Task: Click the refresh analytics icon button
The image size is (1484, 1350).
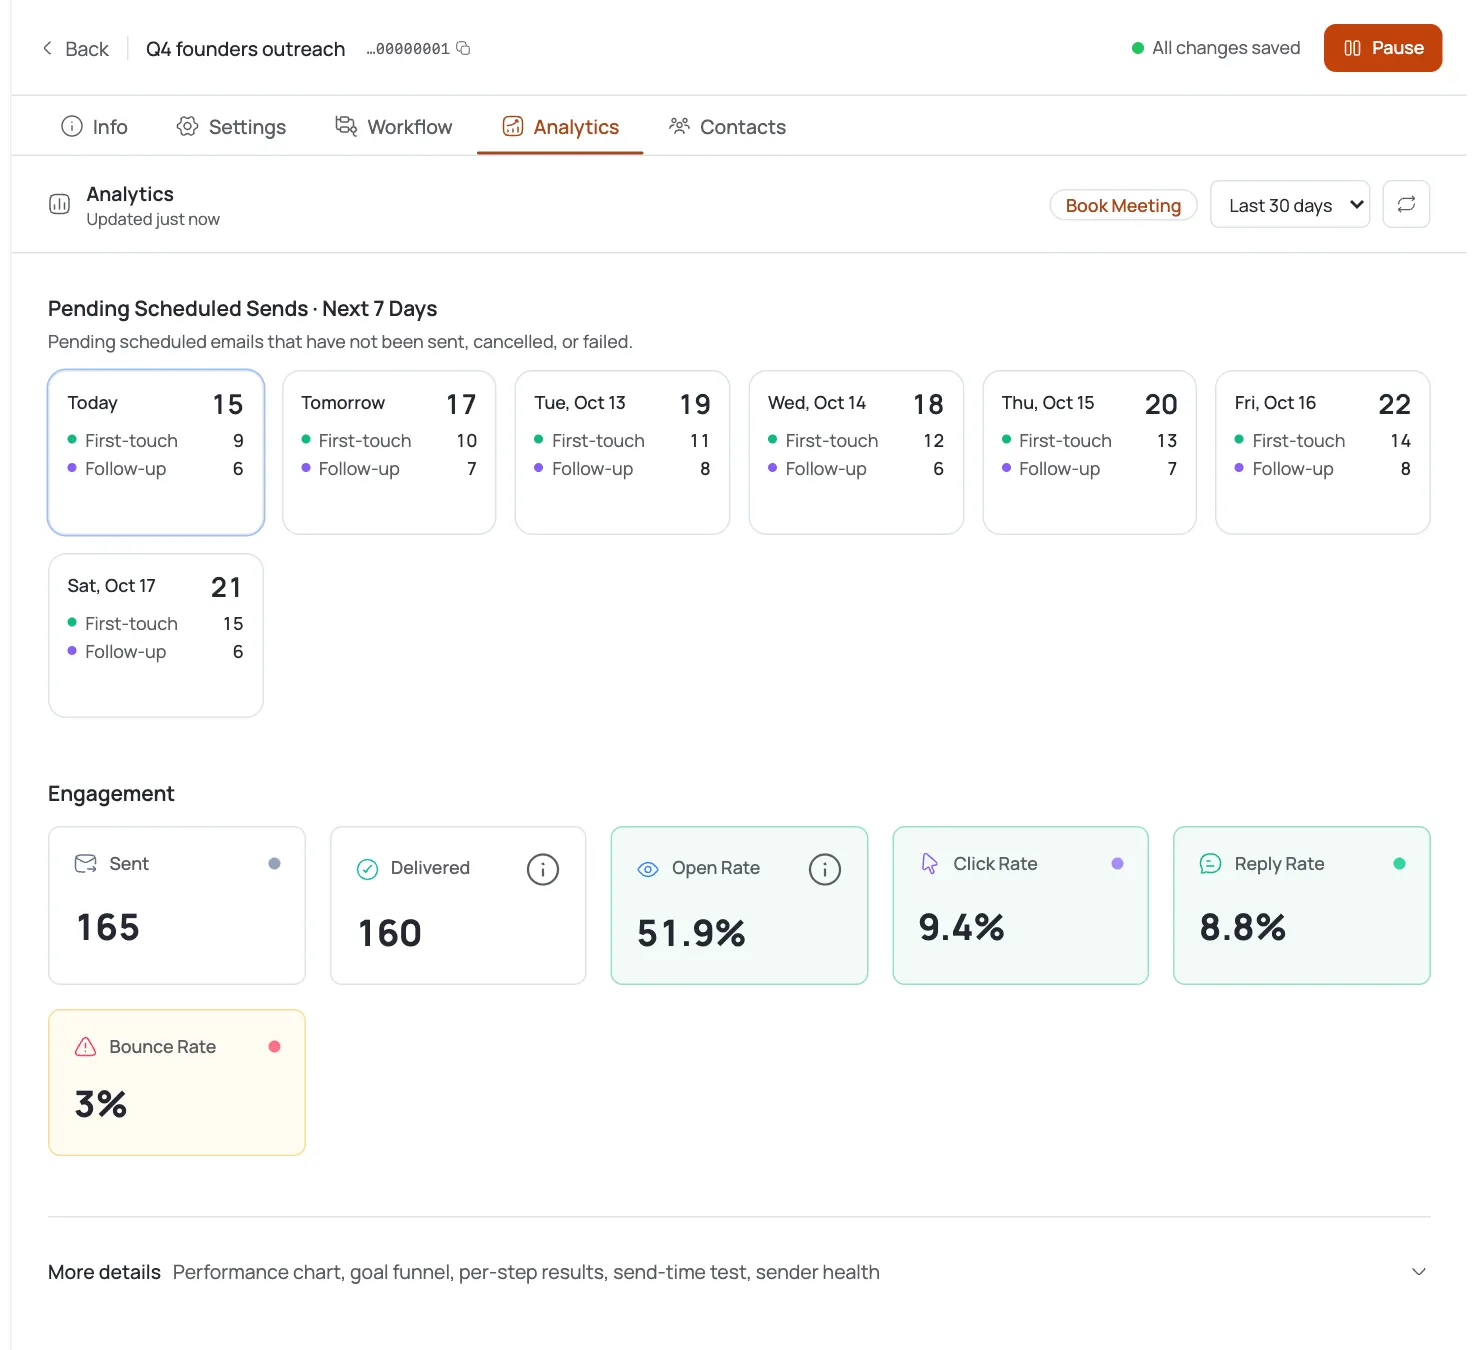Action: 1406,204
